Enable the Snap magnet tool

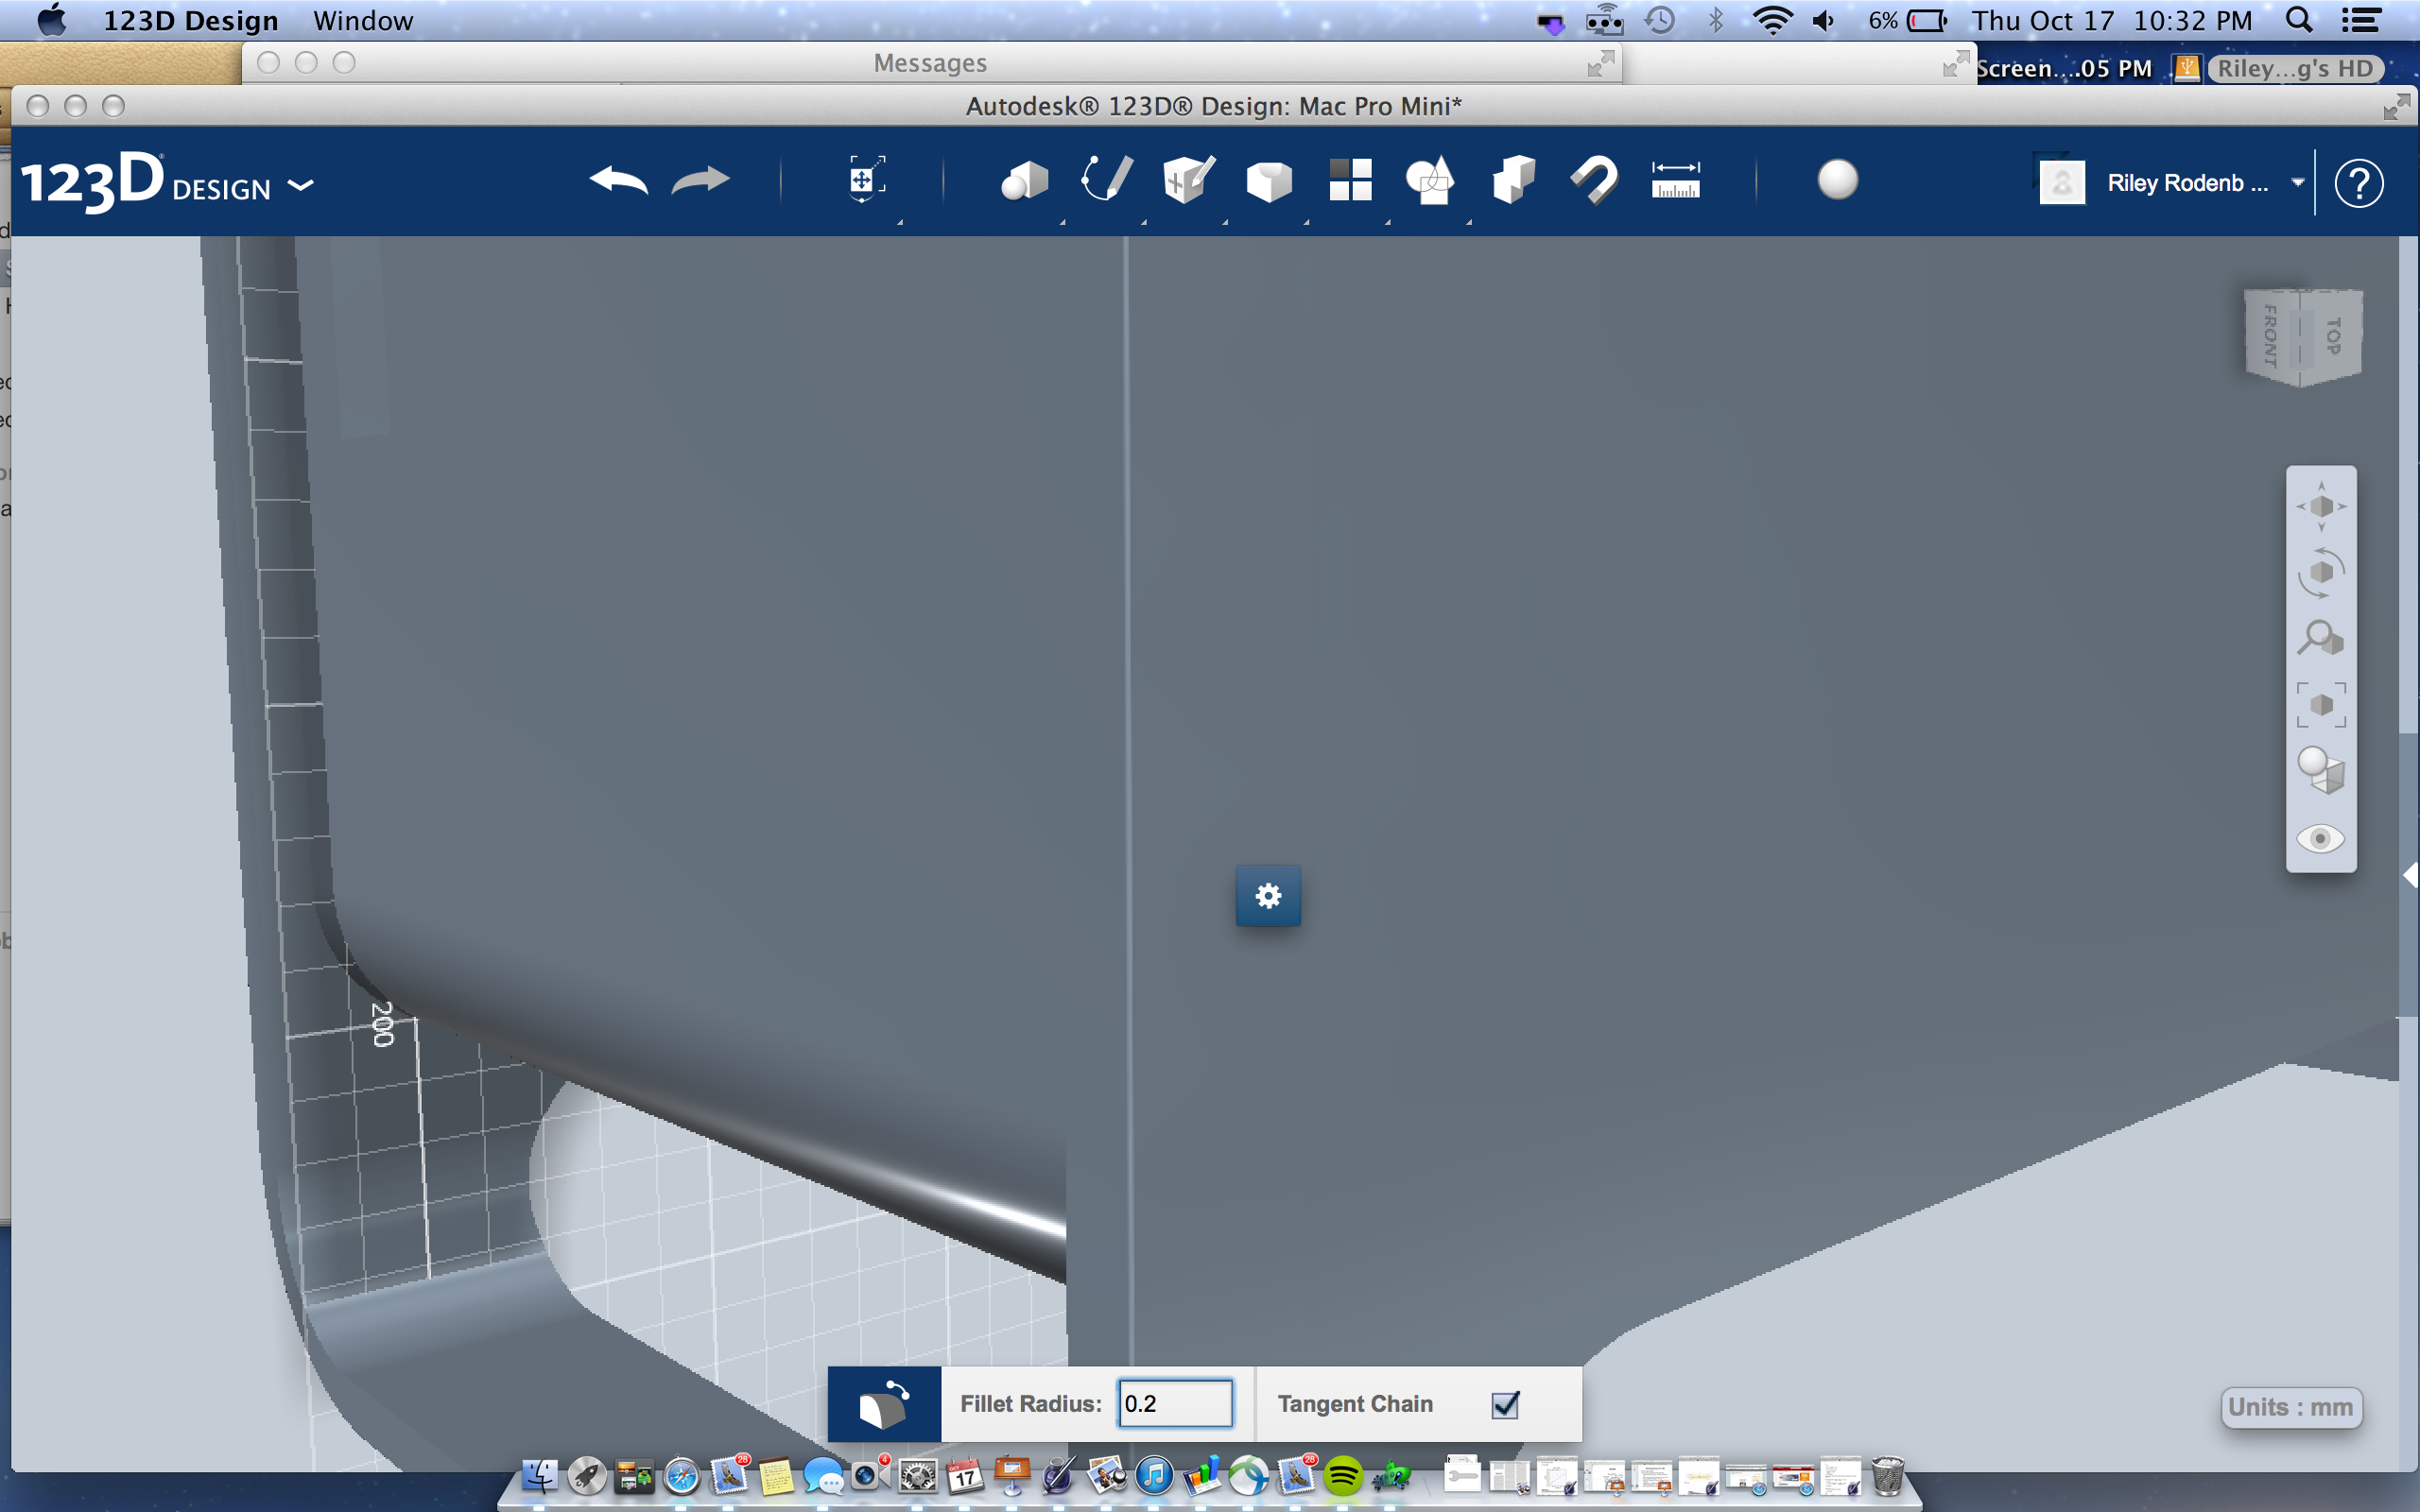[x=1593, y=180]
